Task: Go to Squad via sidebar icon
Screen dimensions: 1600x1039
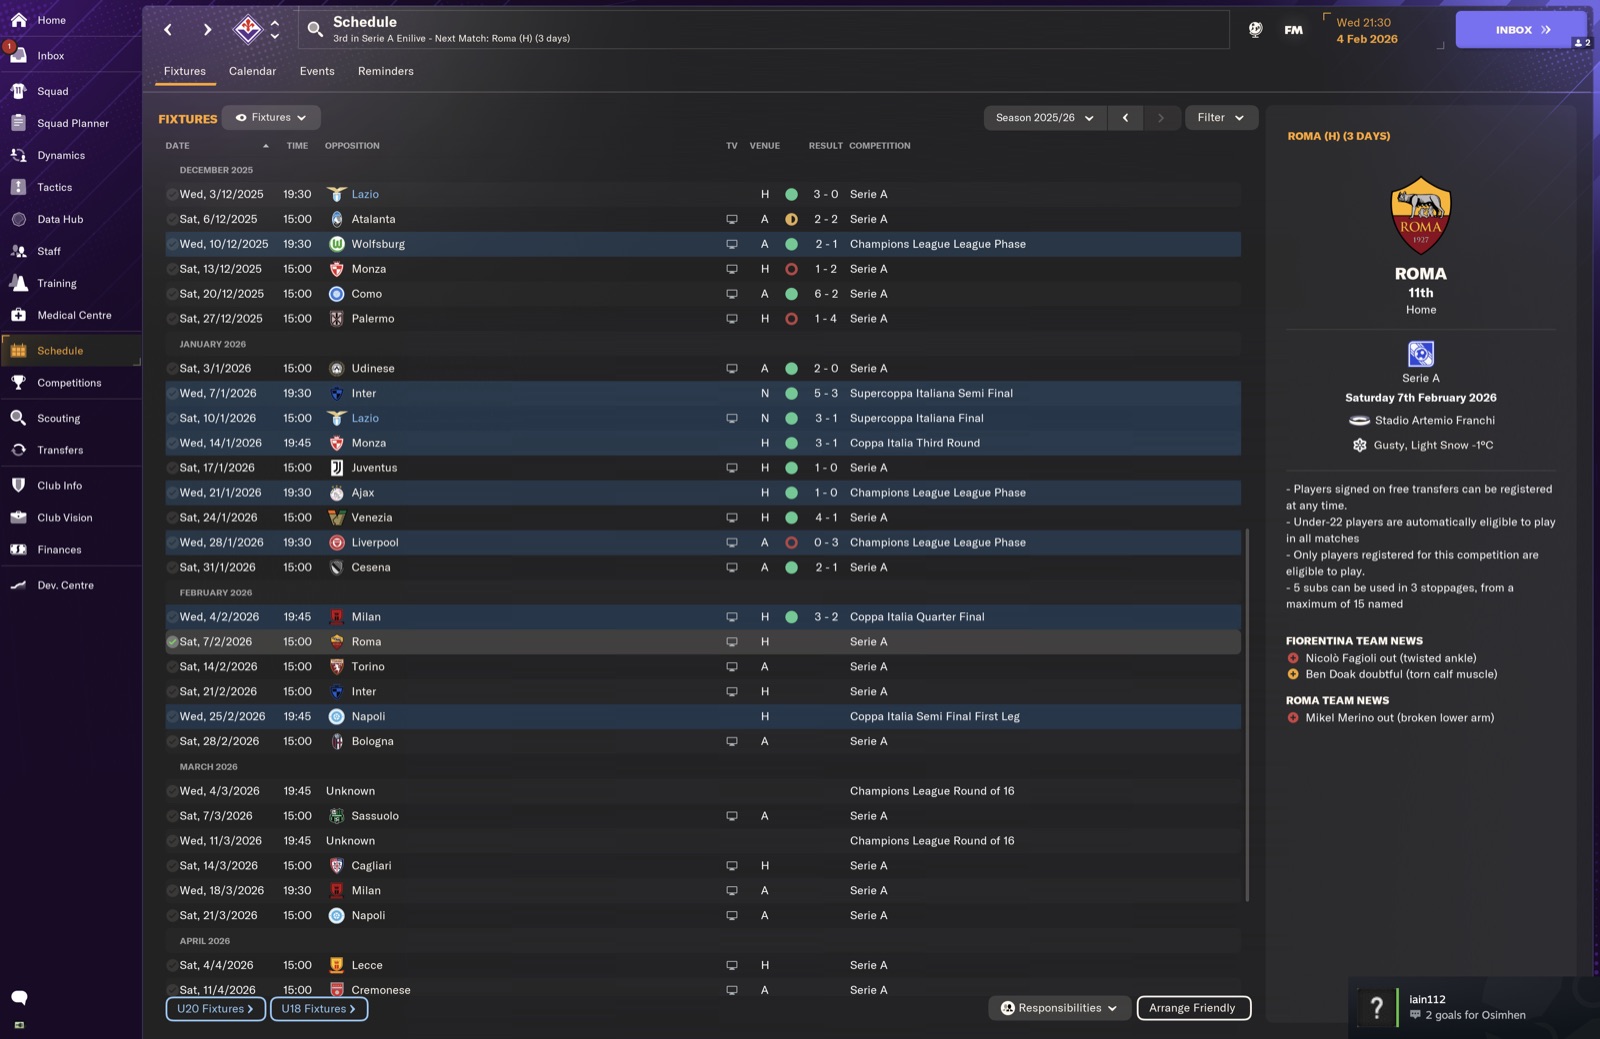Action: click(18, 91)
